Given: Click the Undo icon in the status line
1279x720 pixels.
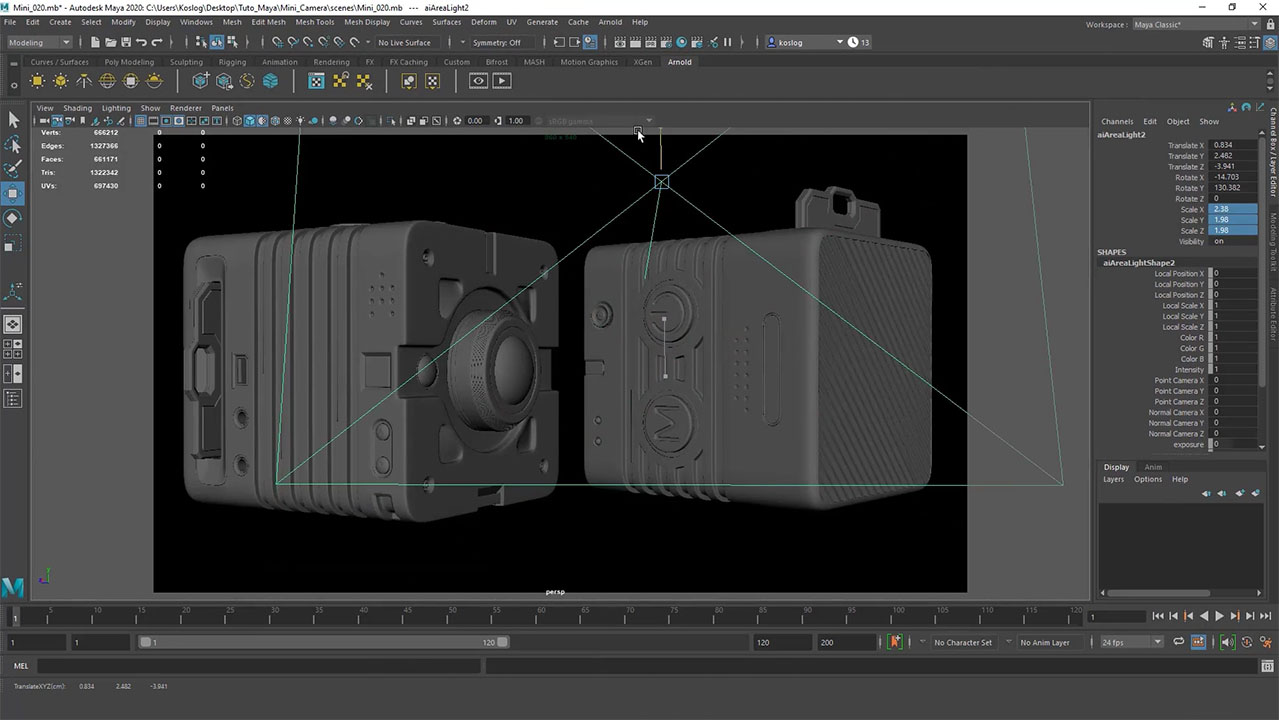Looking at the screenshot, I should click(x=141, y=42).
